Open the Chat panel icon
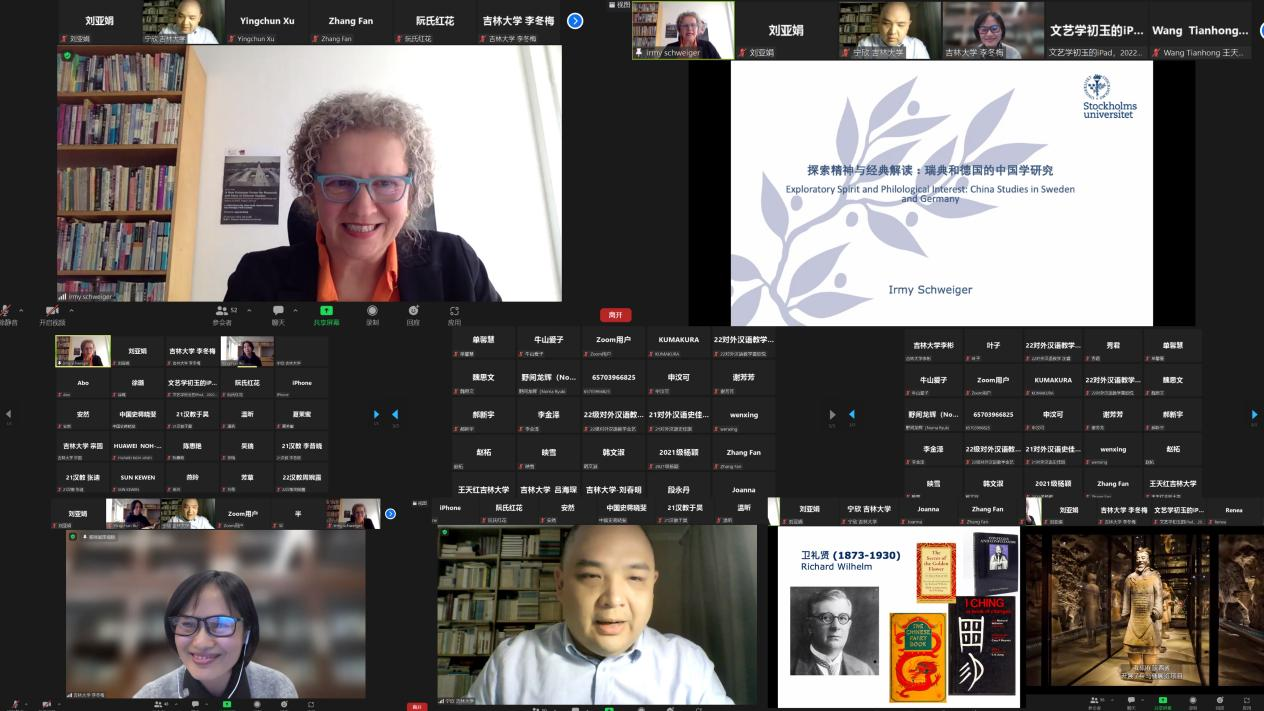1264x711 pixels. pyautogui.click(x=278, y=311)
